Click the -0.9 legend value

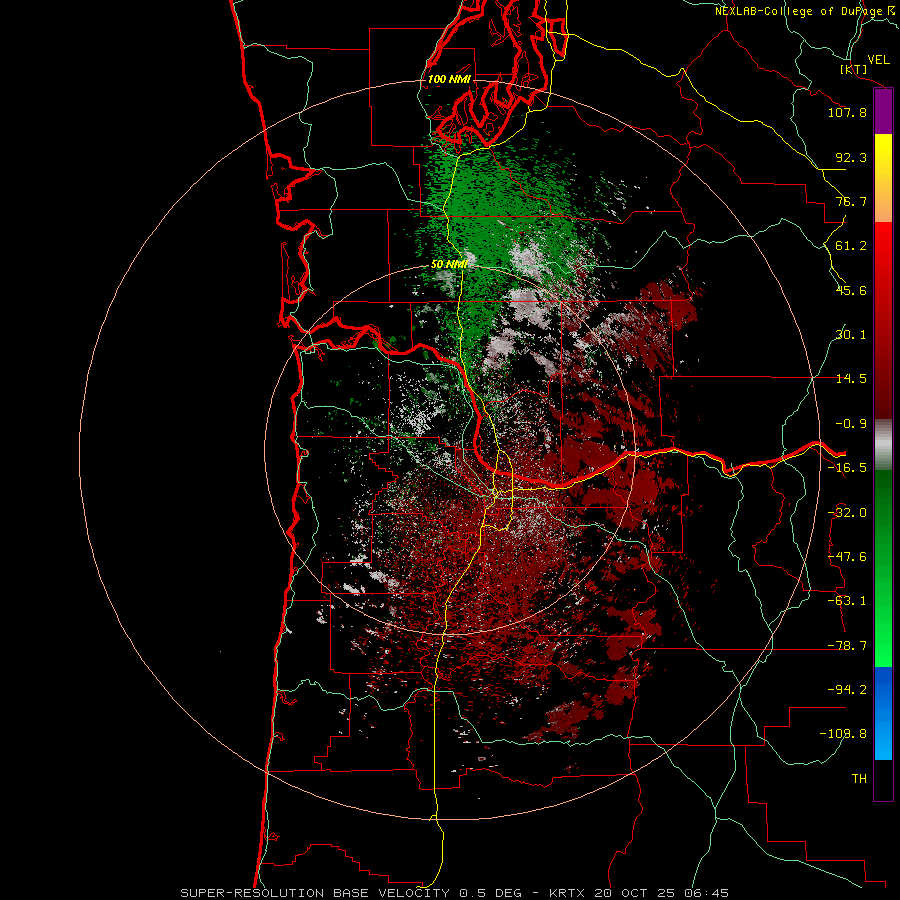pos(851,424)
